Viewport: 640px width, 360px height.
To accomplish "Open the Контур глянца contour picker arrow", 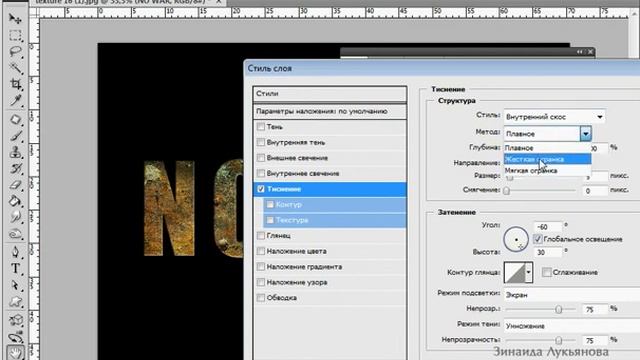I will tap(529, 272).
